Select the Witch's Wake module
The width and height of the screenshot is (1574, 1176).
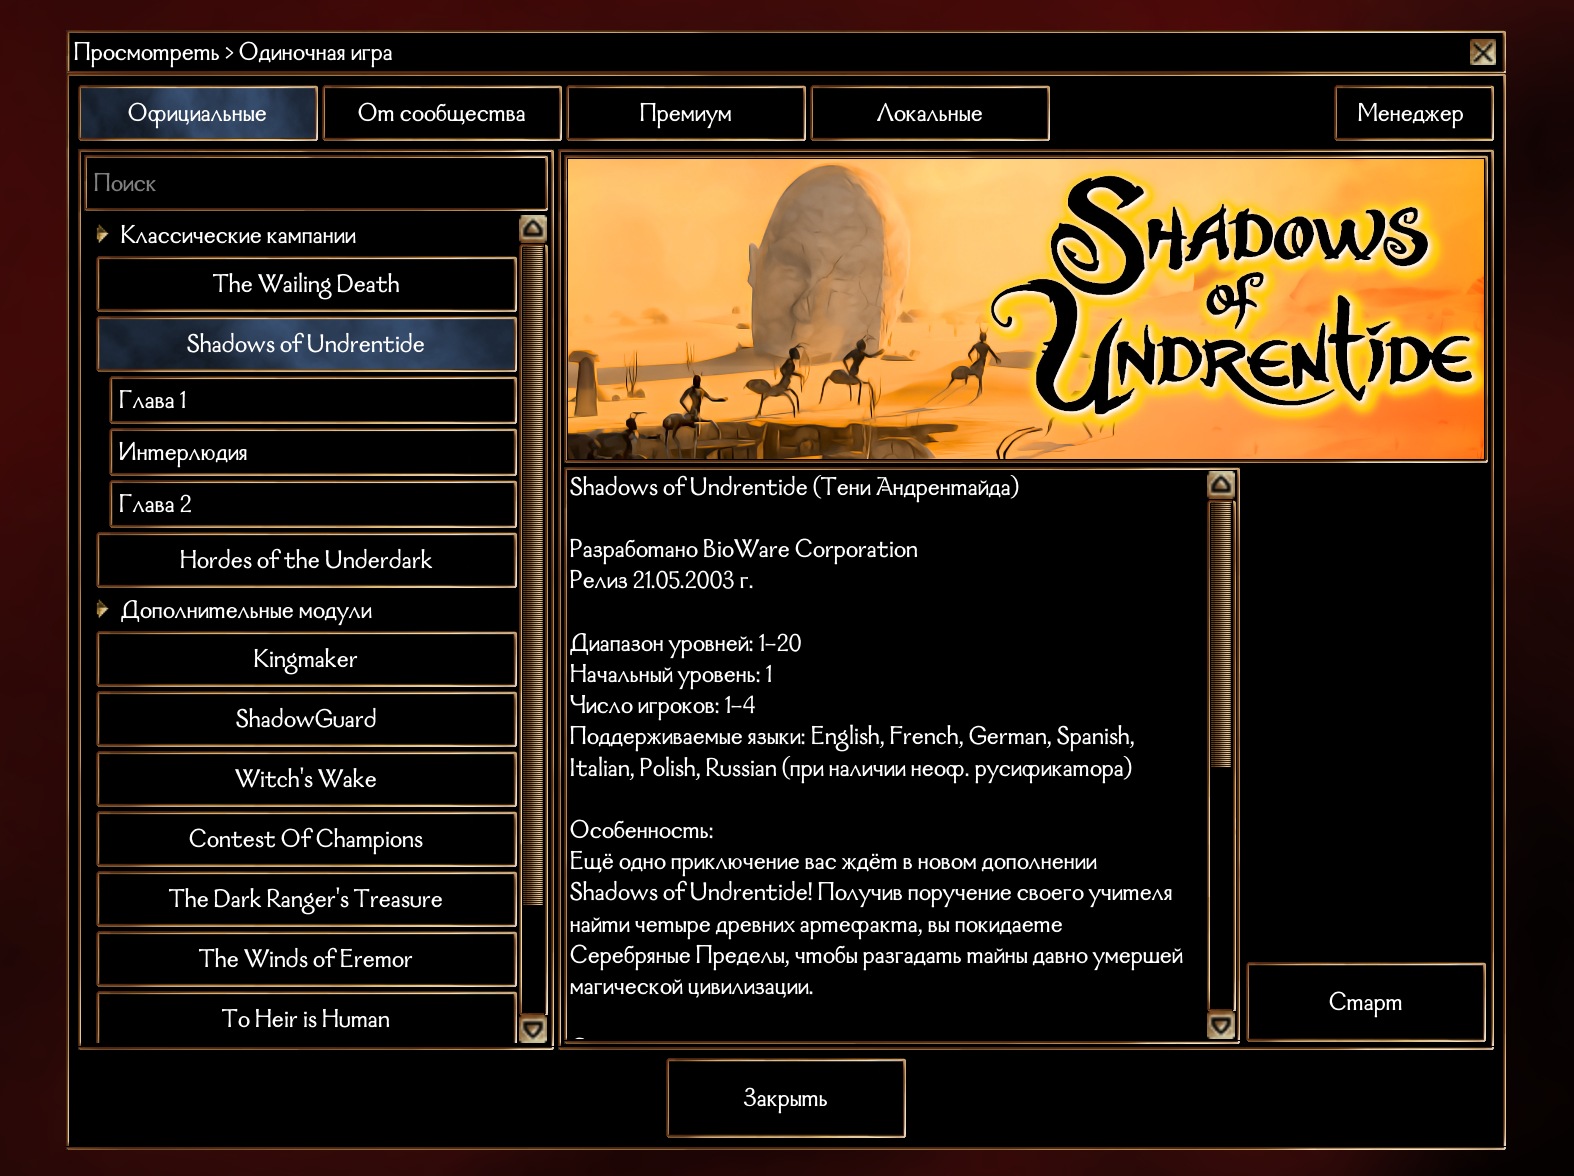tap(306, 779)
